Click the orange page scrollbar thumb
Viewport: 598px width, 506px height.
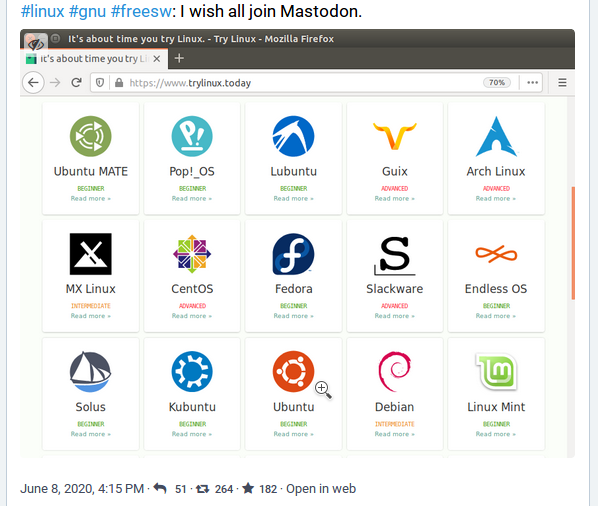click(x=573, y=243)
